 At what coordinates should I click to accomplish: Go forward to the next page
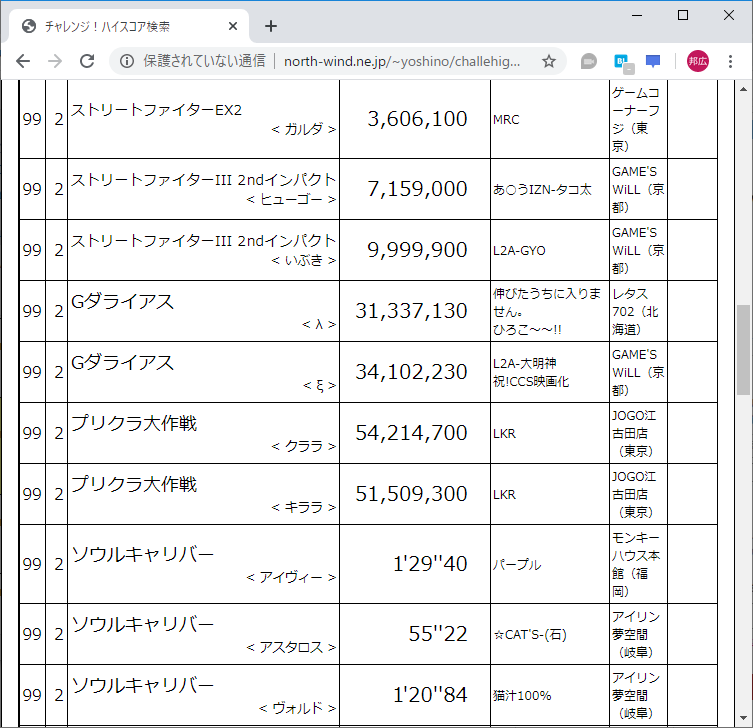pos(55,61)
